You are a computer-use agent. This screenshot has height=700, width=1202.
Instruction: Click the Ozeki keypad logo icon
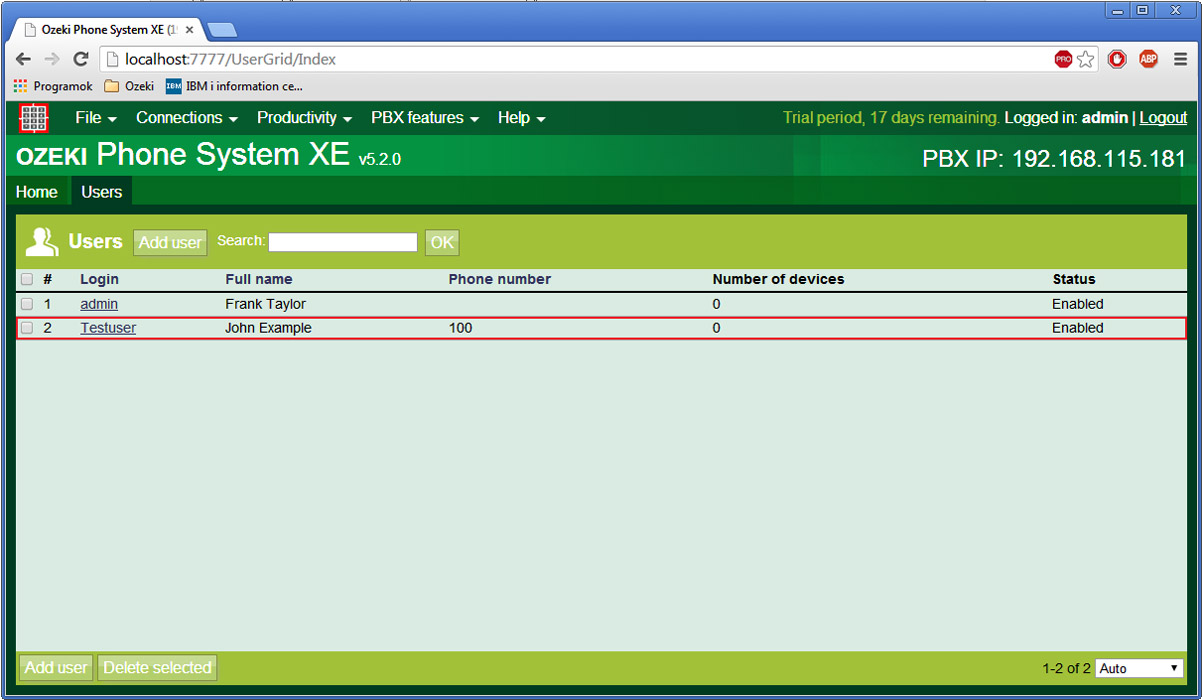[x=34, y=118]
